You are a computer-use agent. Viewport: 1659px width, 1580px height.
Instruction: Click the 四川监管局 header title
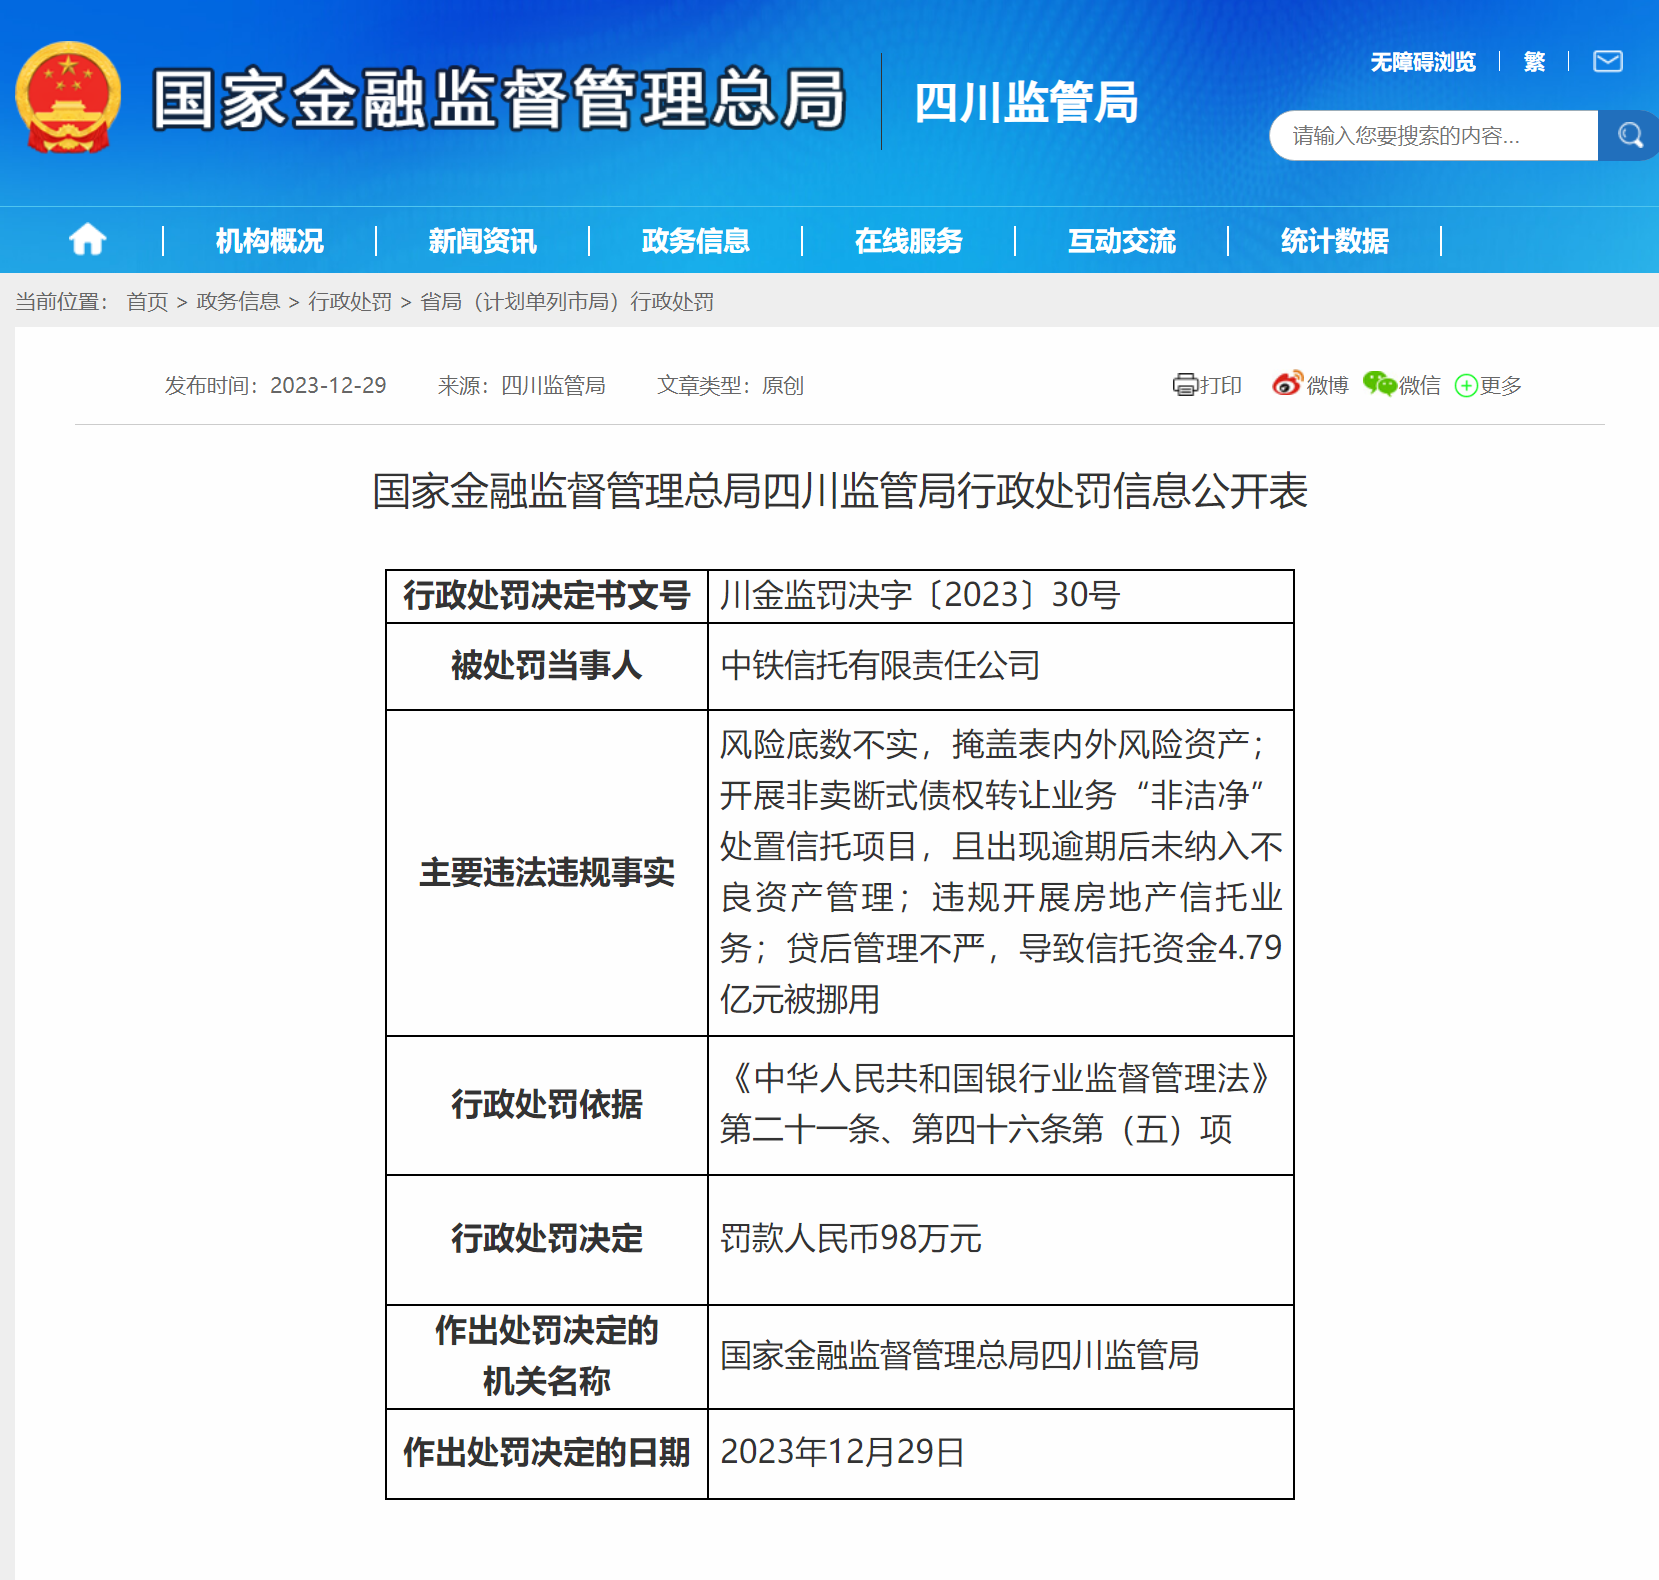pos(1026,102)
